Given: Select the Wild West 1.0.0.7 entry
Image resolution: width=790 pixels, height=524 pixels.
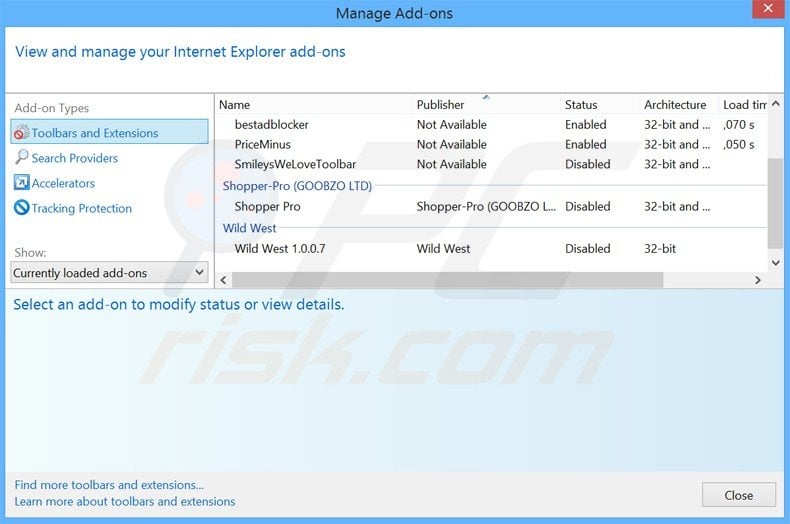Looking at the screenshot, I should [x=280, y=249].
